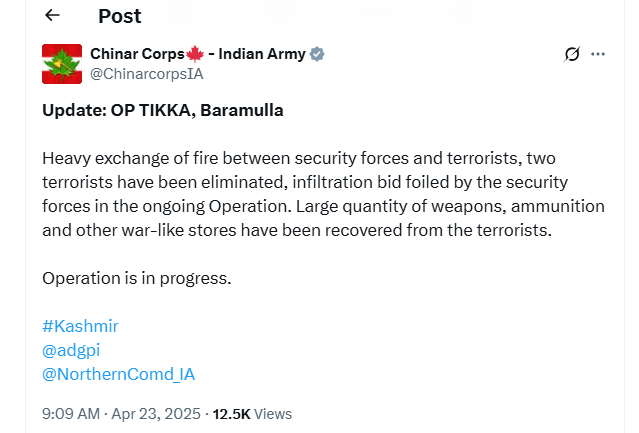This screenshot has width=639, height=433.
Task: Click the 'Update: OP TIKKA, Baramulla' headline
Action: [x=163, y=110]
